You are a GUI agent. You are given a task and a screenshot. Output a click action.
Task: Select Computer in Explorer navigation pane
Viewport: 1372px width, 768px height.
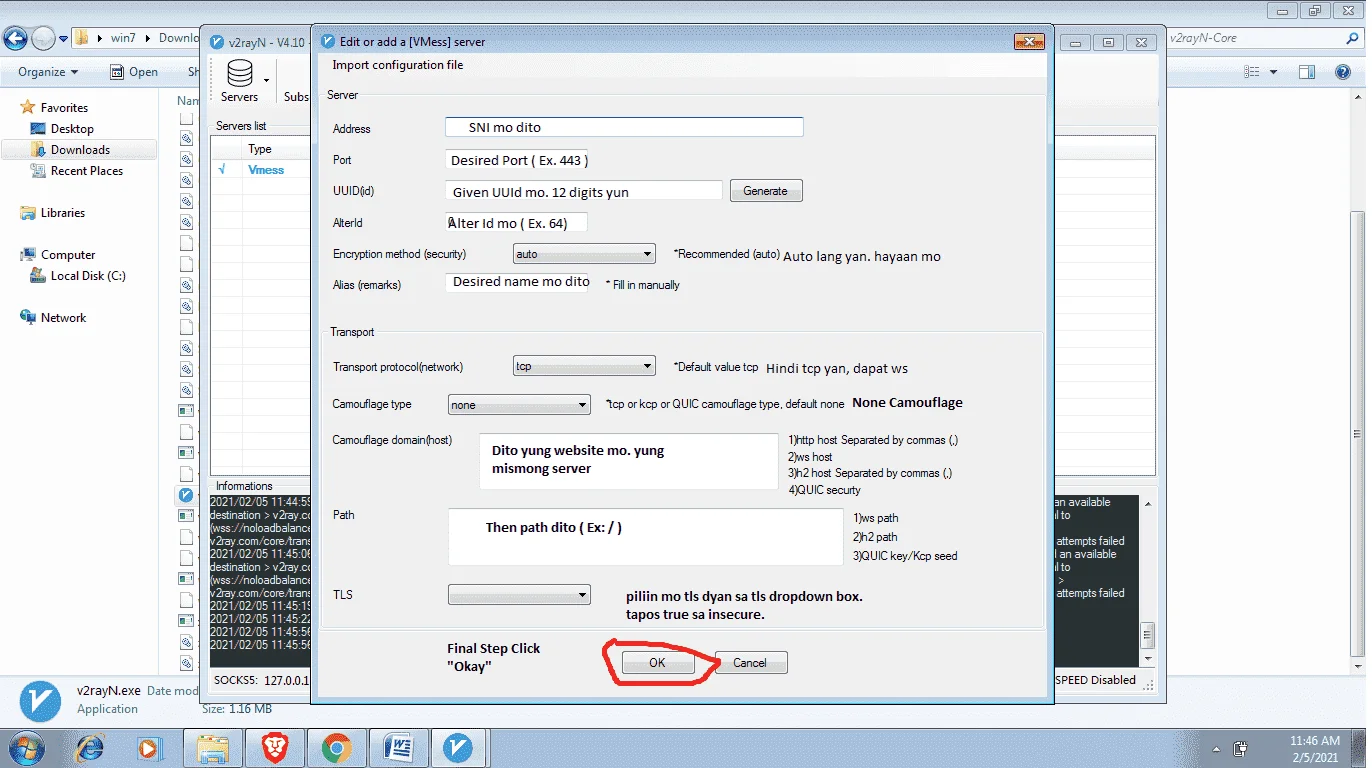68,255
